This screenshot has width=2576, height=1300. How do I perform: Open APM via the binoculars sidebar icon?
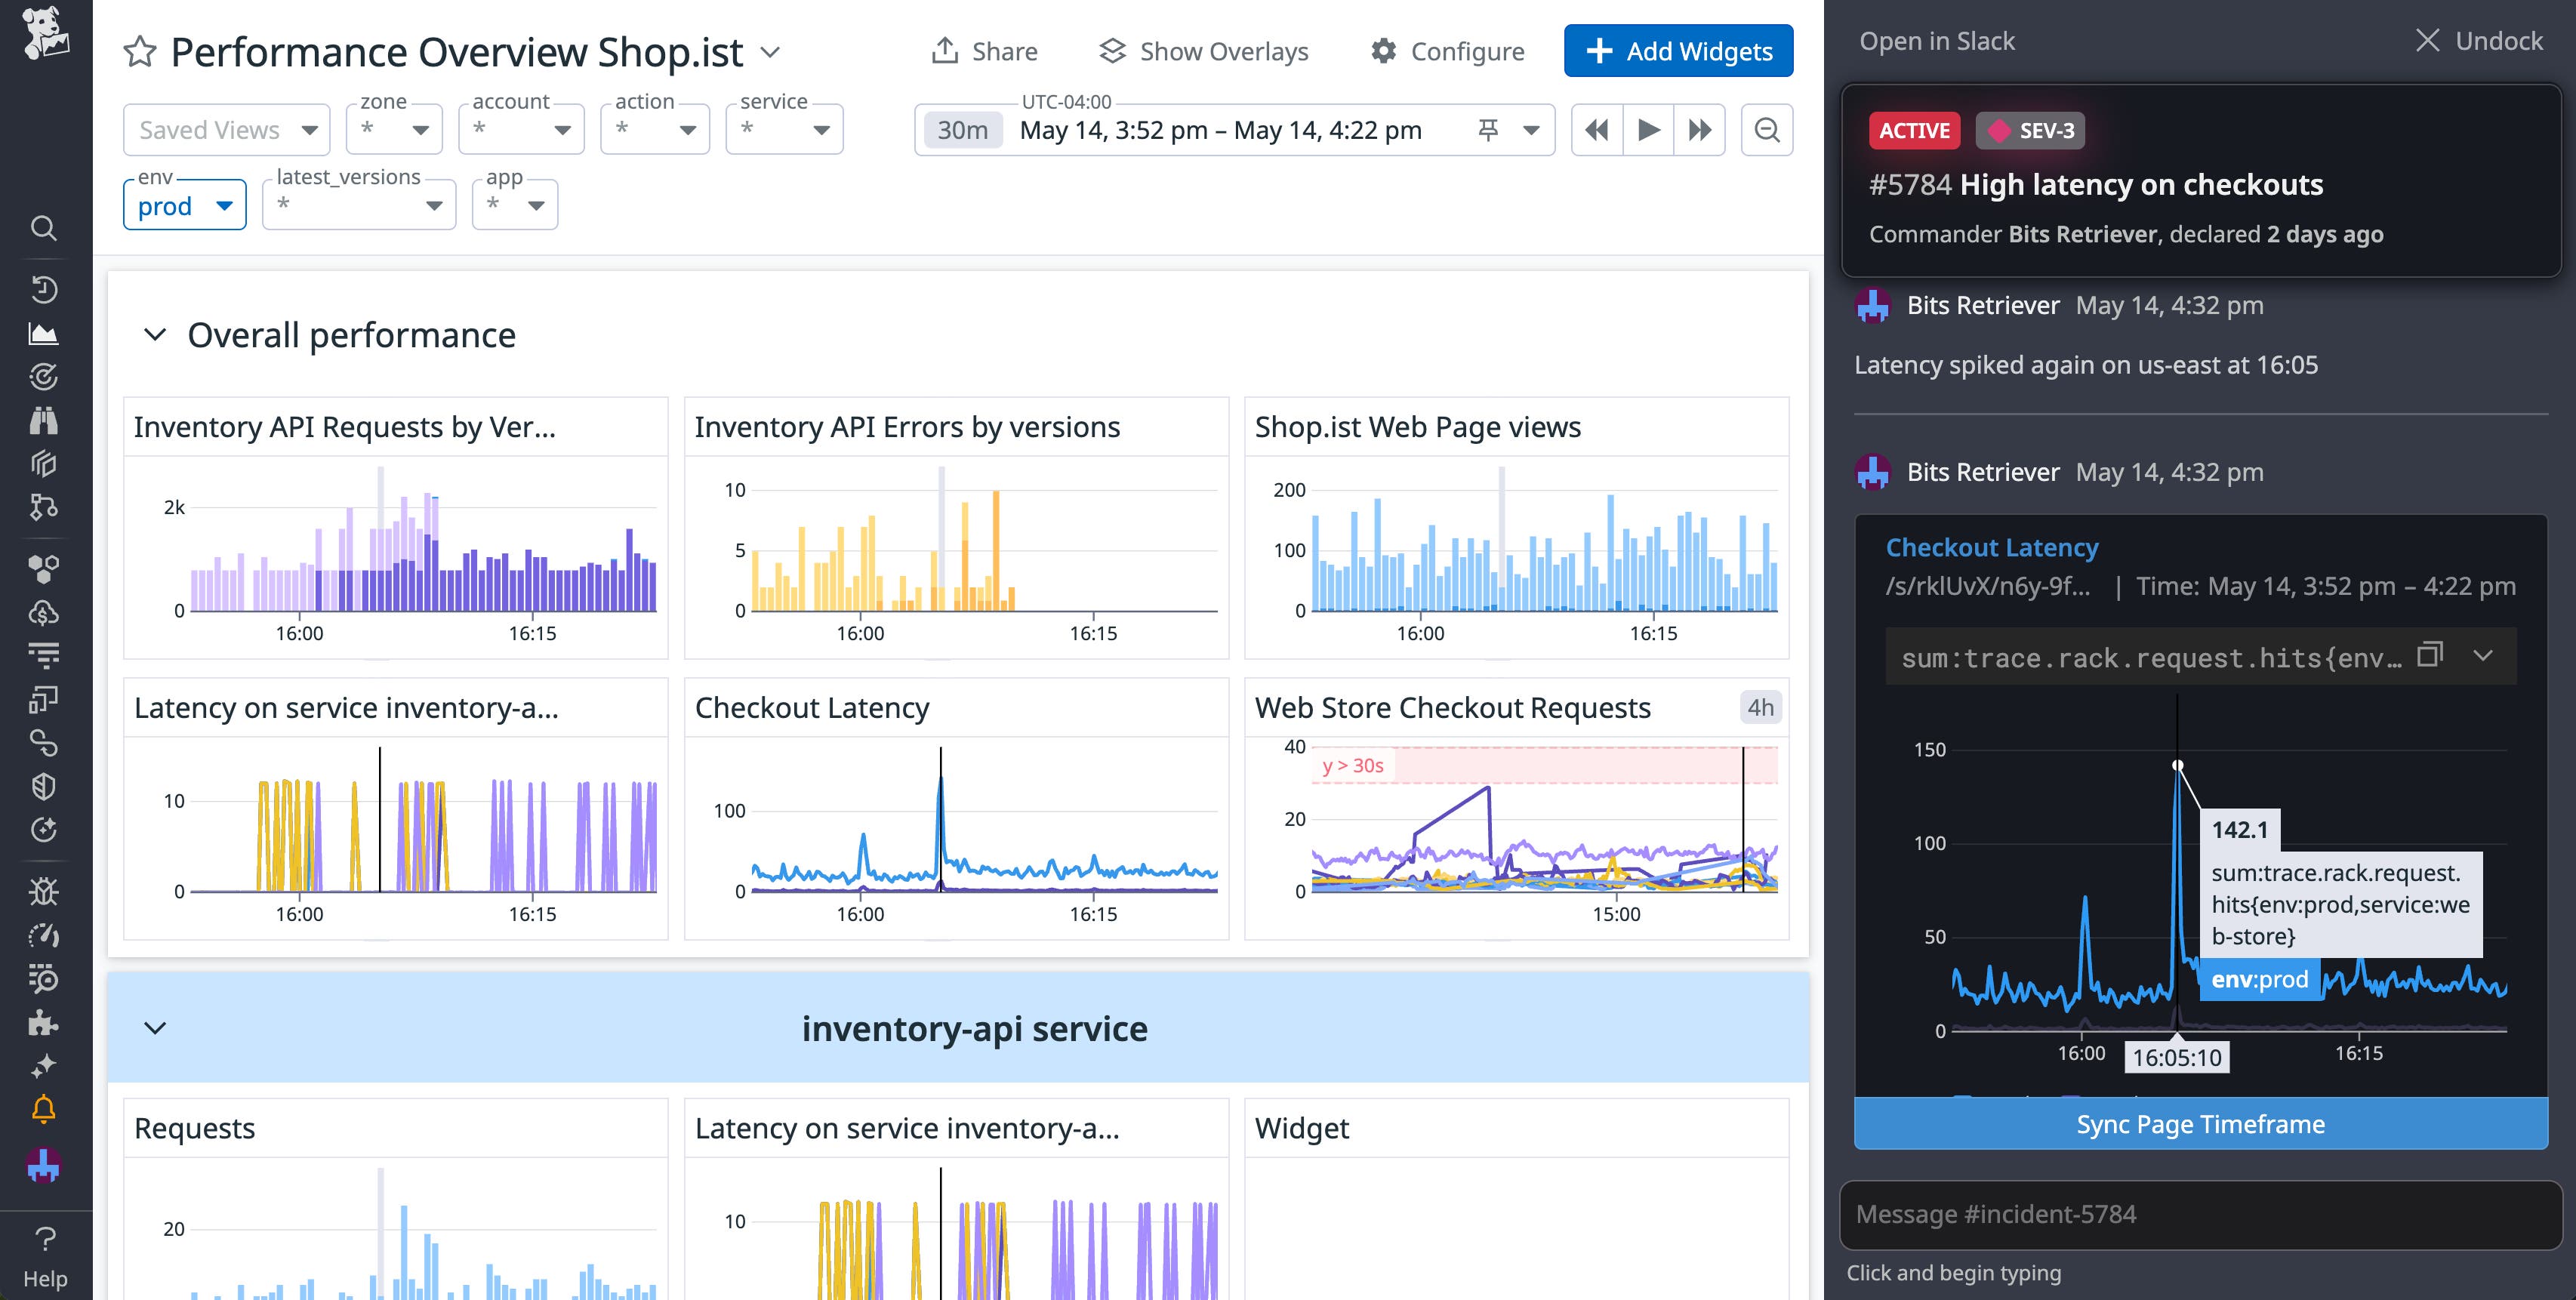[x=44, y=420]
